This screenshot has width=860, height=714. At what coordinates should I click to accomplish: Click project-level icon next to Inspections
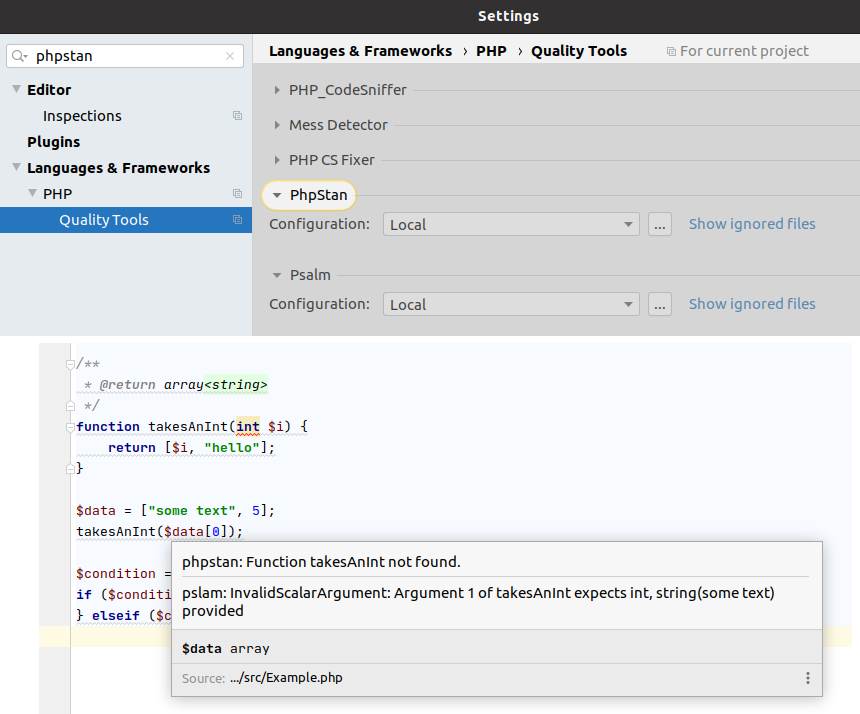tap(237, 116)
